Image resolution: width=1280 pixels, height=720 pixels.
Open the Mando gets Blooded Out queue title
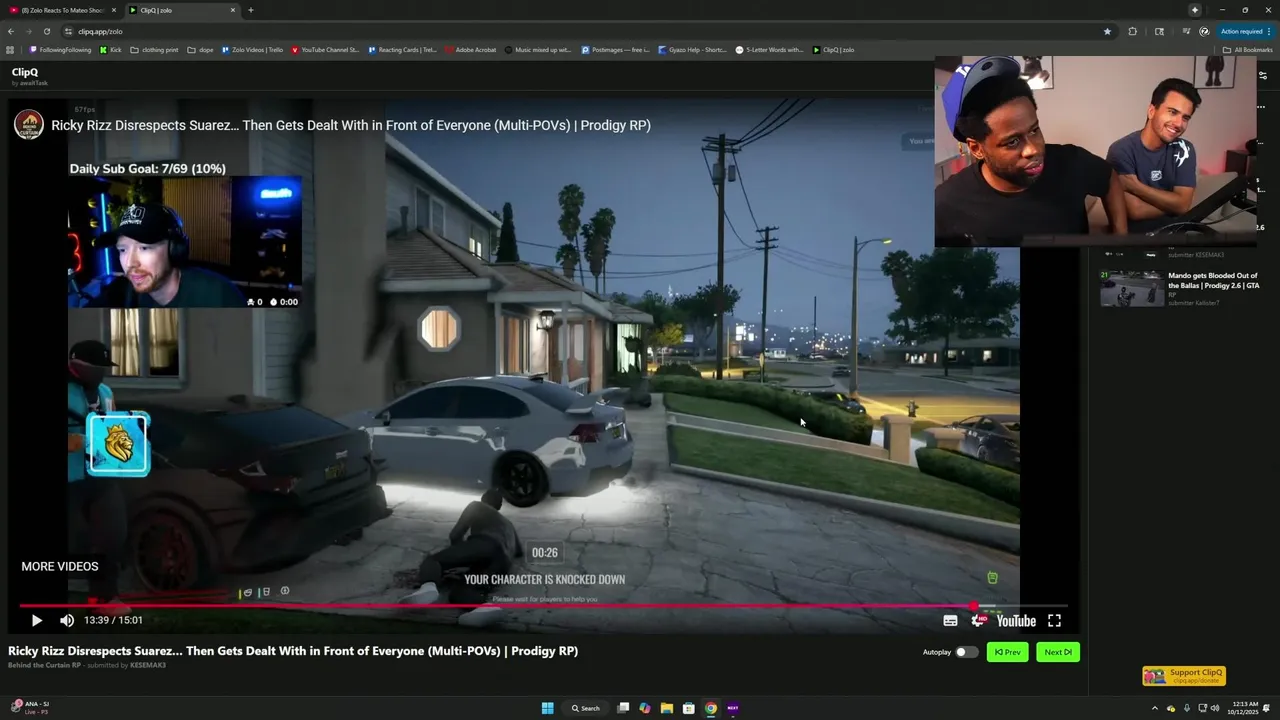click(x=1213, y=283)
